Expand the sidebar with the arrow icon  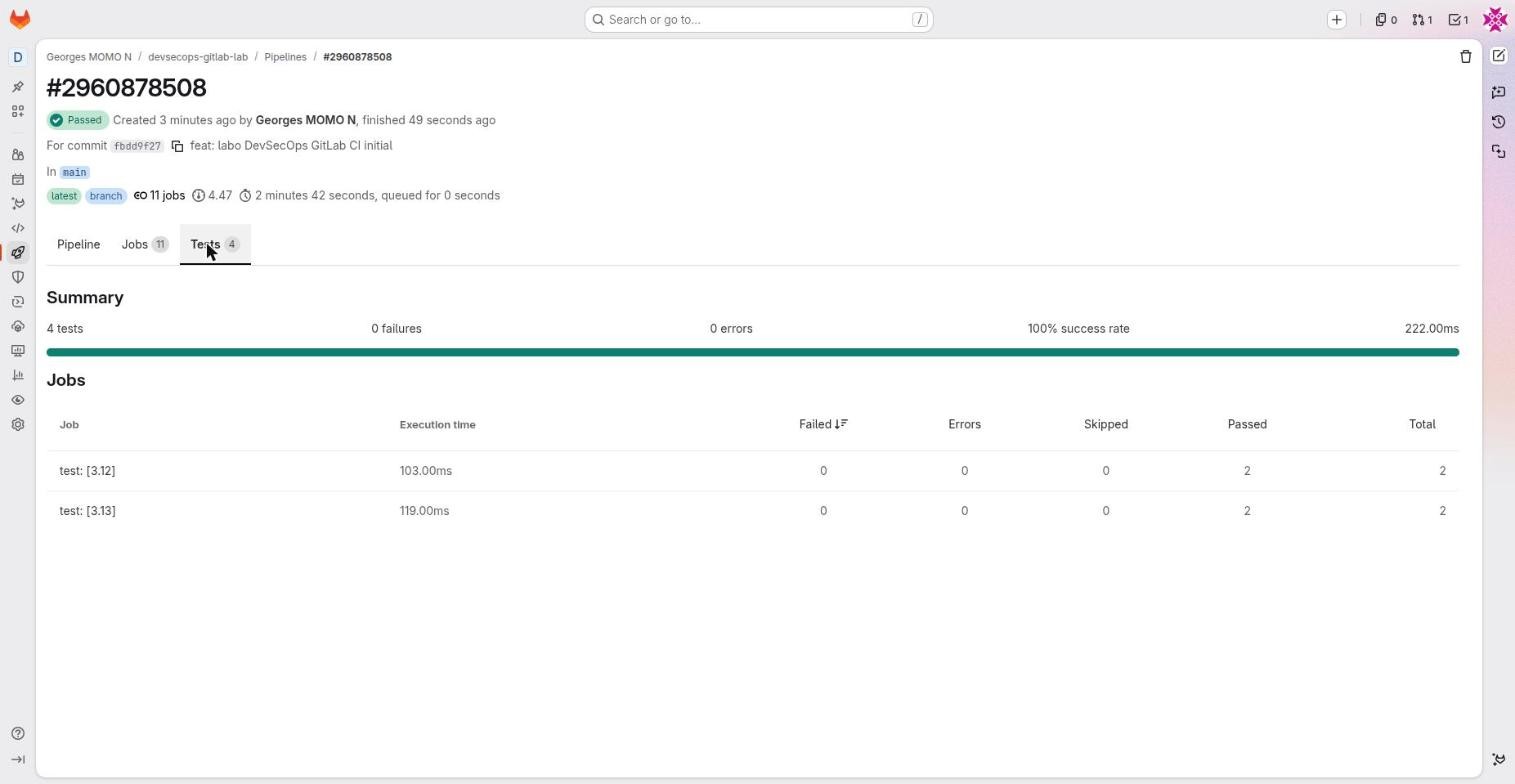(17, 759)
